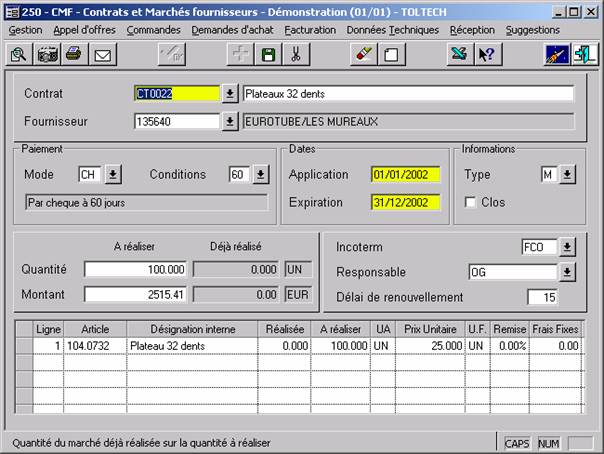
Task: Click the Prix Unitaire column header
Action: click(430, 329)
